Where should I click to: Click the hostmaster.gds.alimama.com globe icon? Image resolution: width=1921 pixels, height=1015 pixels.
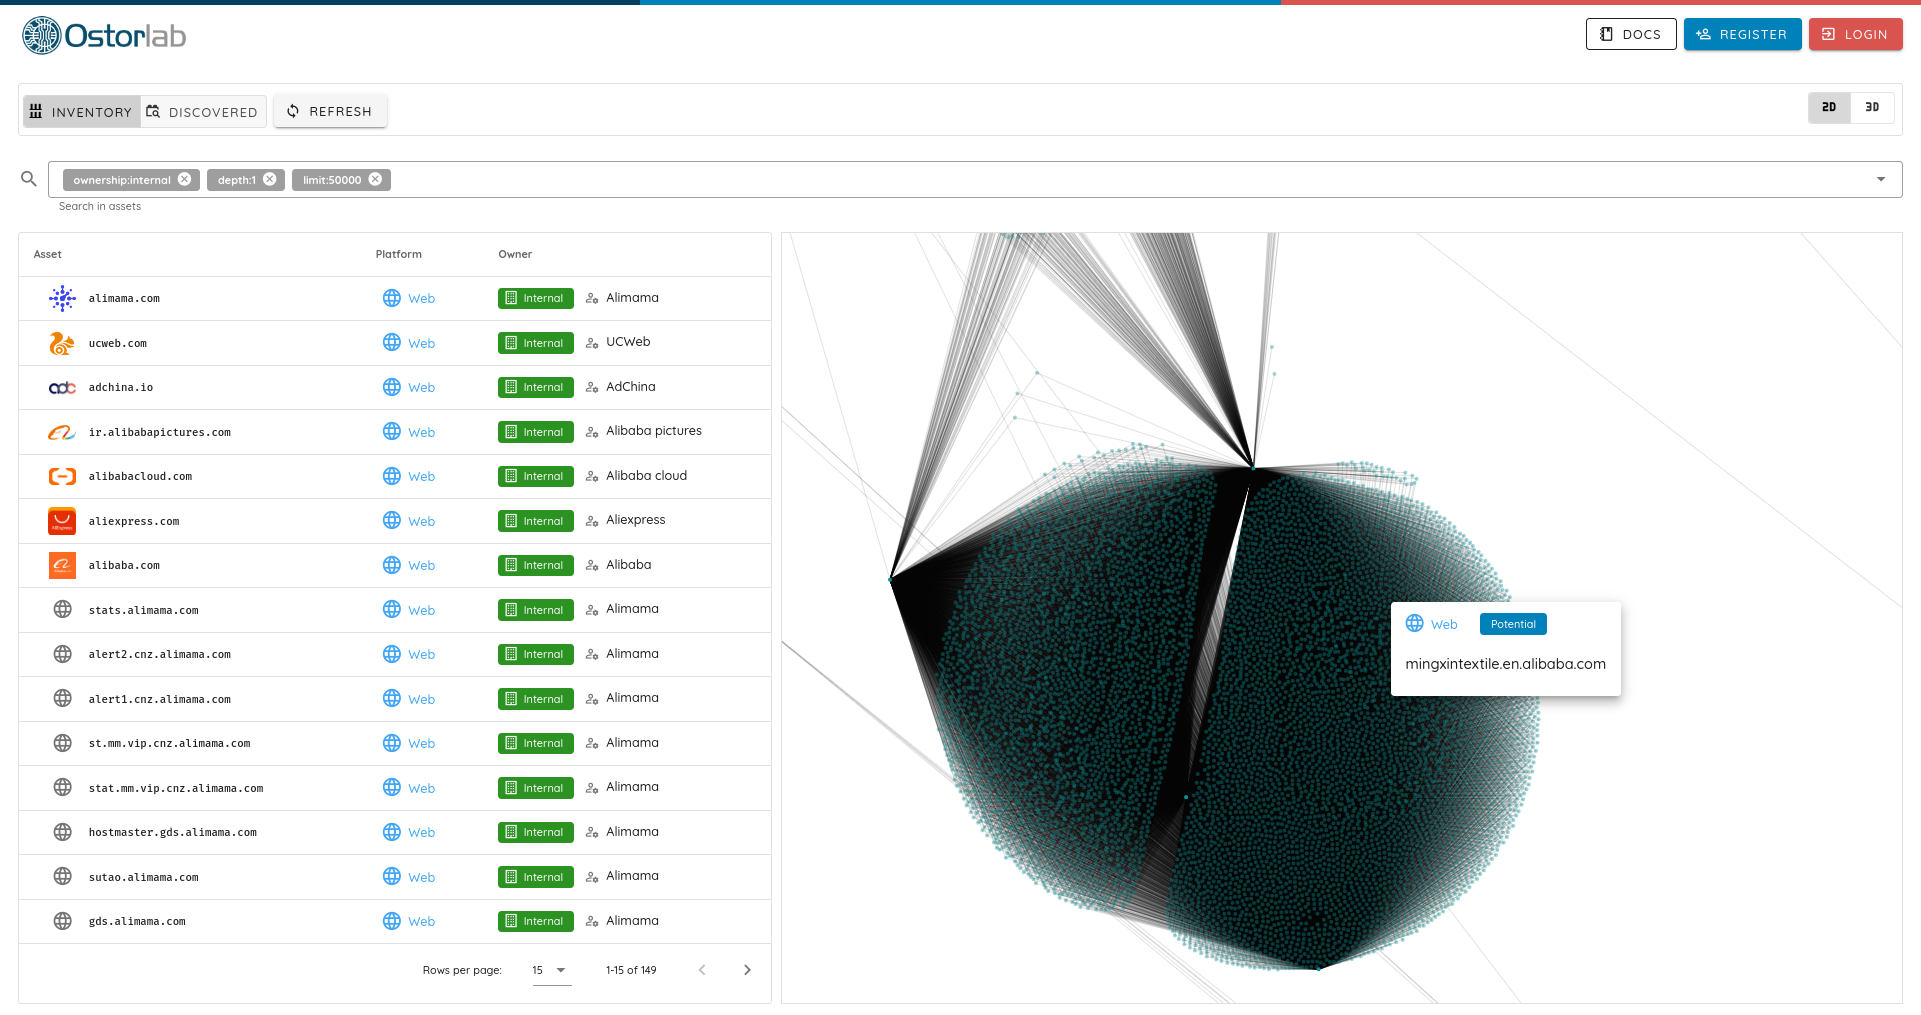pyautogui.click(x=62, y=832)
